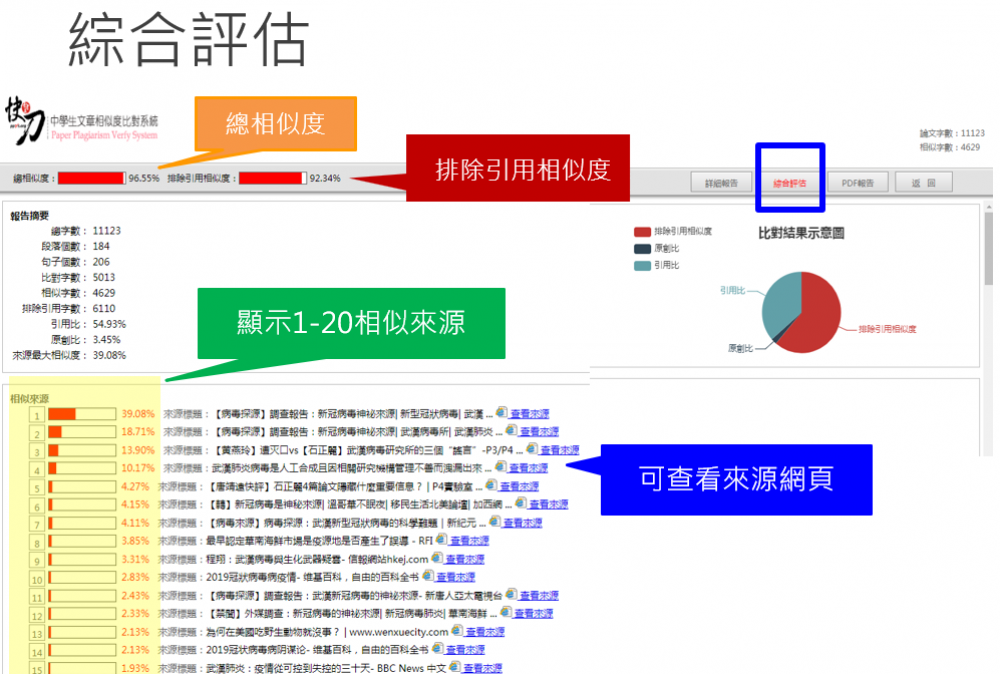The width and height of the screenshot is (1000, 674).
Task: Click the browser icon on the BBC News row
Action: point(455,667)
